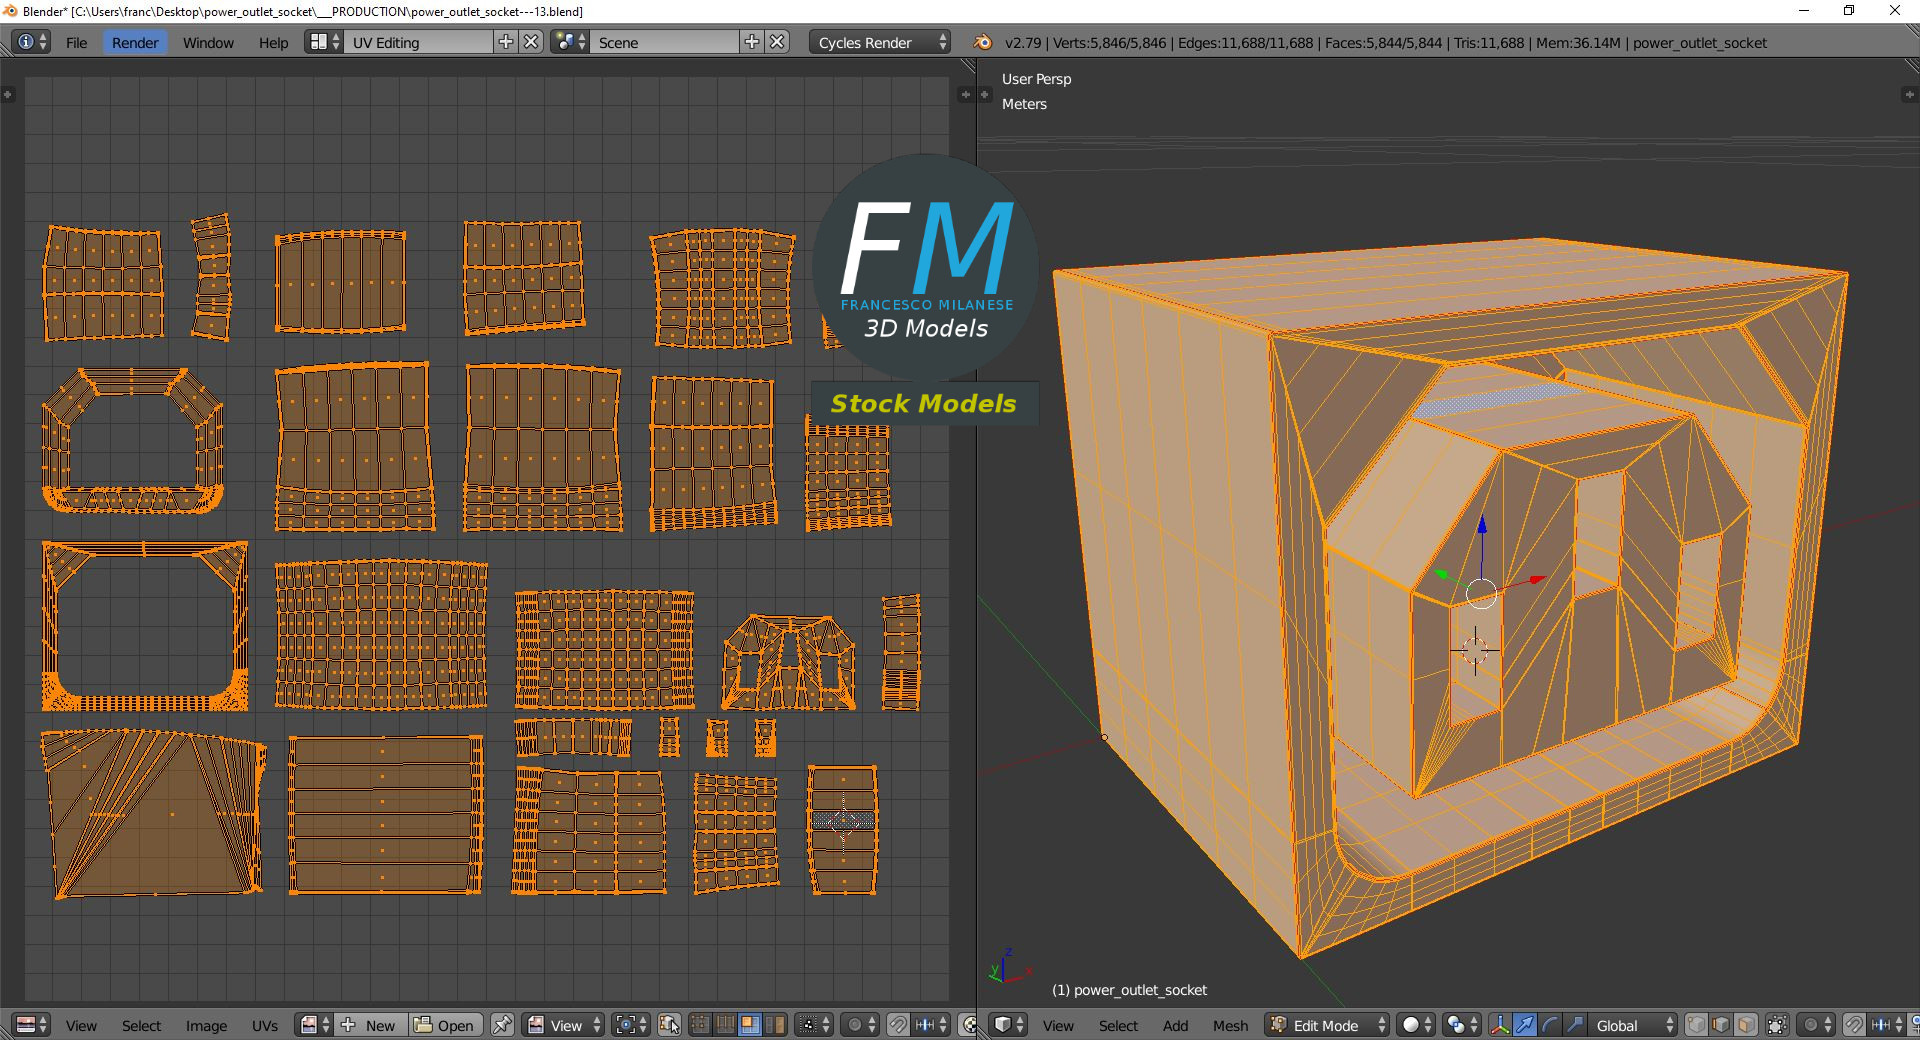The height and width of the screenshot is (1040, 1920).
Task: Expand the UV editor left panel tab
Action: [x=8, y=94]
